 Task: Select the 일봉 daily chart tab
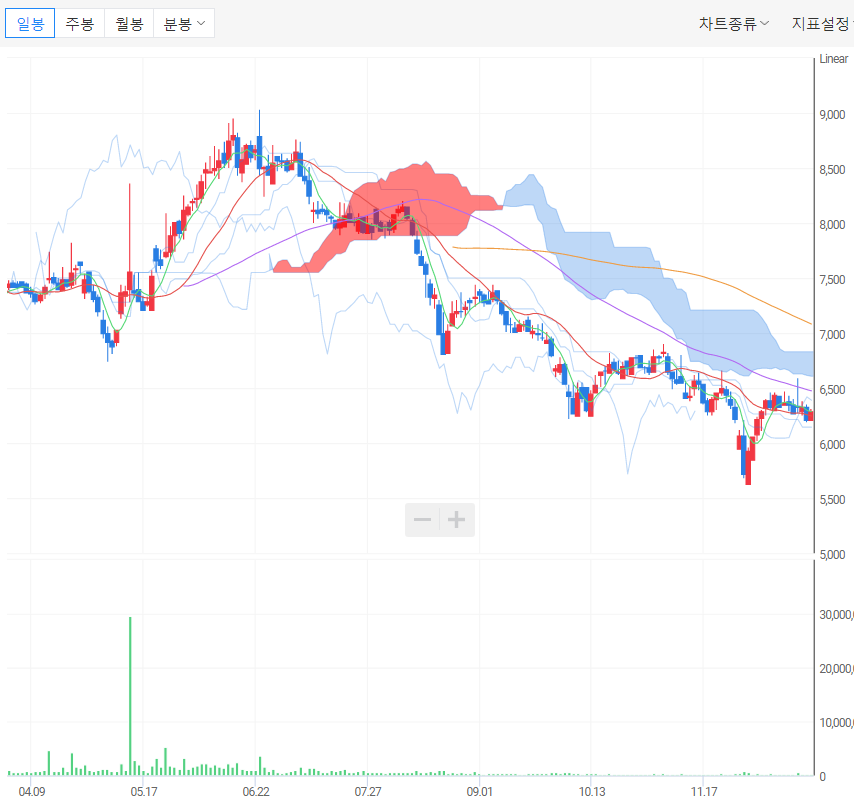[30, 23]
